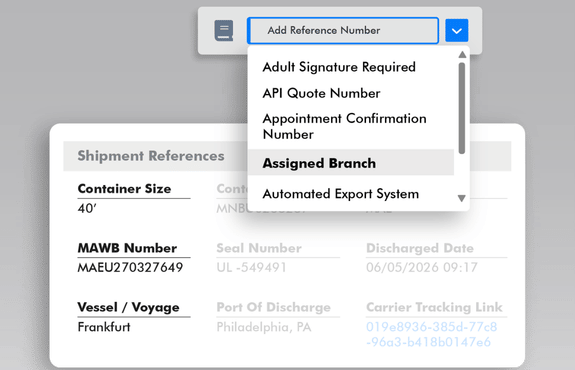This screenshot has width=575, height=370.
Task: Focus the Add Reference Number field
Action: point(343,30)
